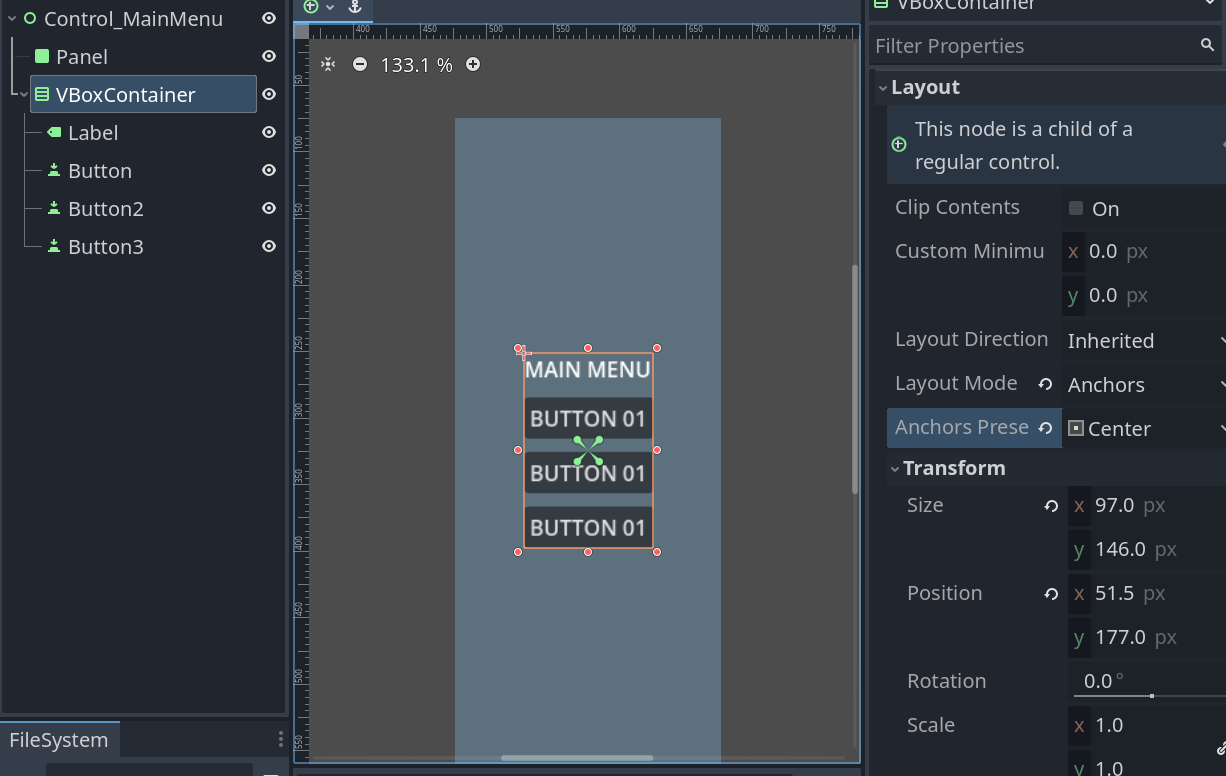Reset zoom via the 133.1 % label
This screenshot has width=1226, height=776.
point(416,65)
